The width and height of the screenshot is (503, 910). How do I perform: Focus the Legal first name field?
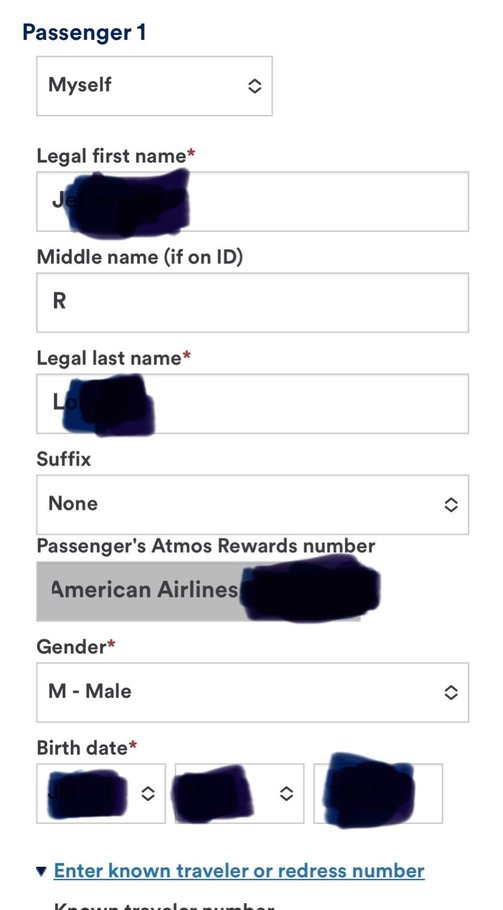pos(252,201)
